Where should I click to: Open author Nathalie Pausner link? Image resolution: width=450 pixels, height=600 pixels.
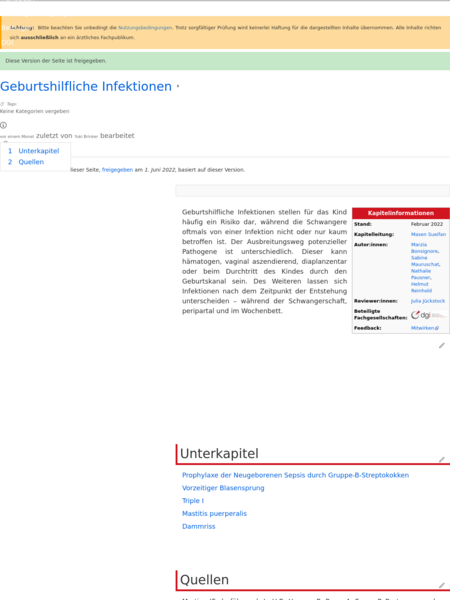421,274
